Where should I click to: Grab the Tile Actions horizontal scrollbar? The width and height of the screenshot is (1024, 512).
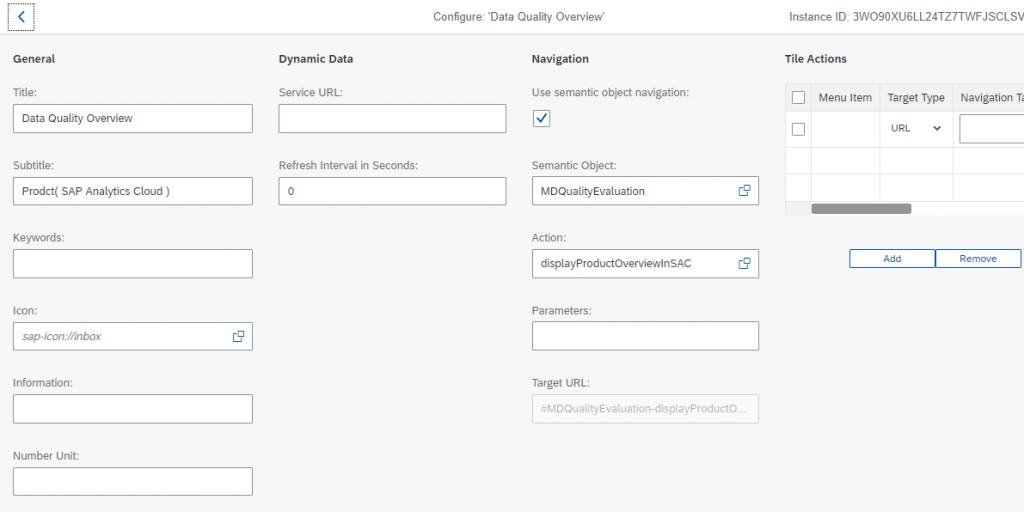click(861, 209)
